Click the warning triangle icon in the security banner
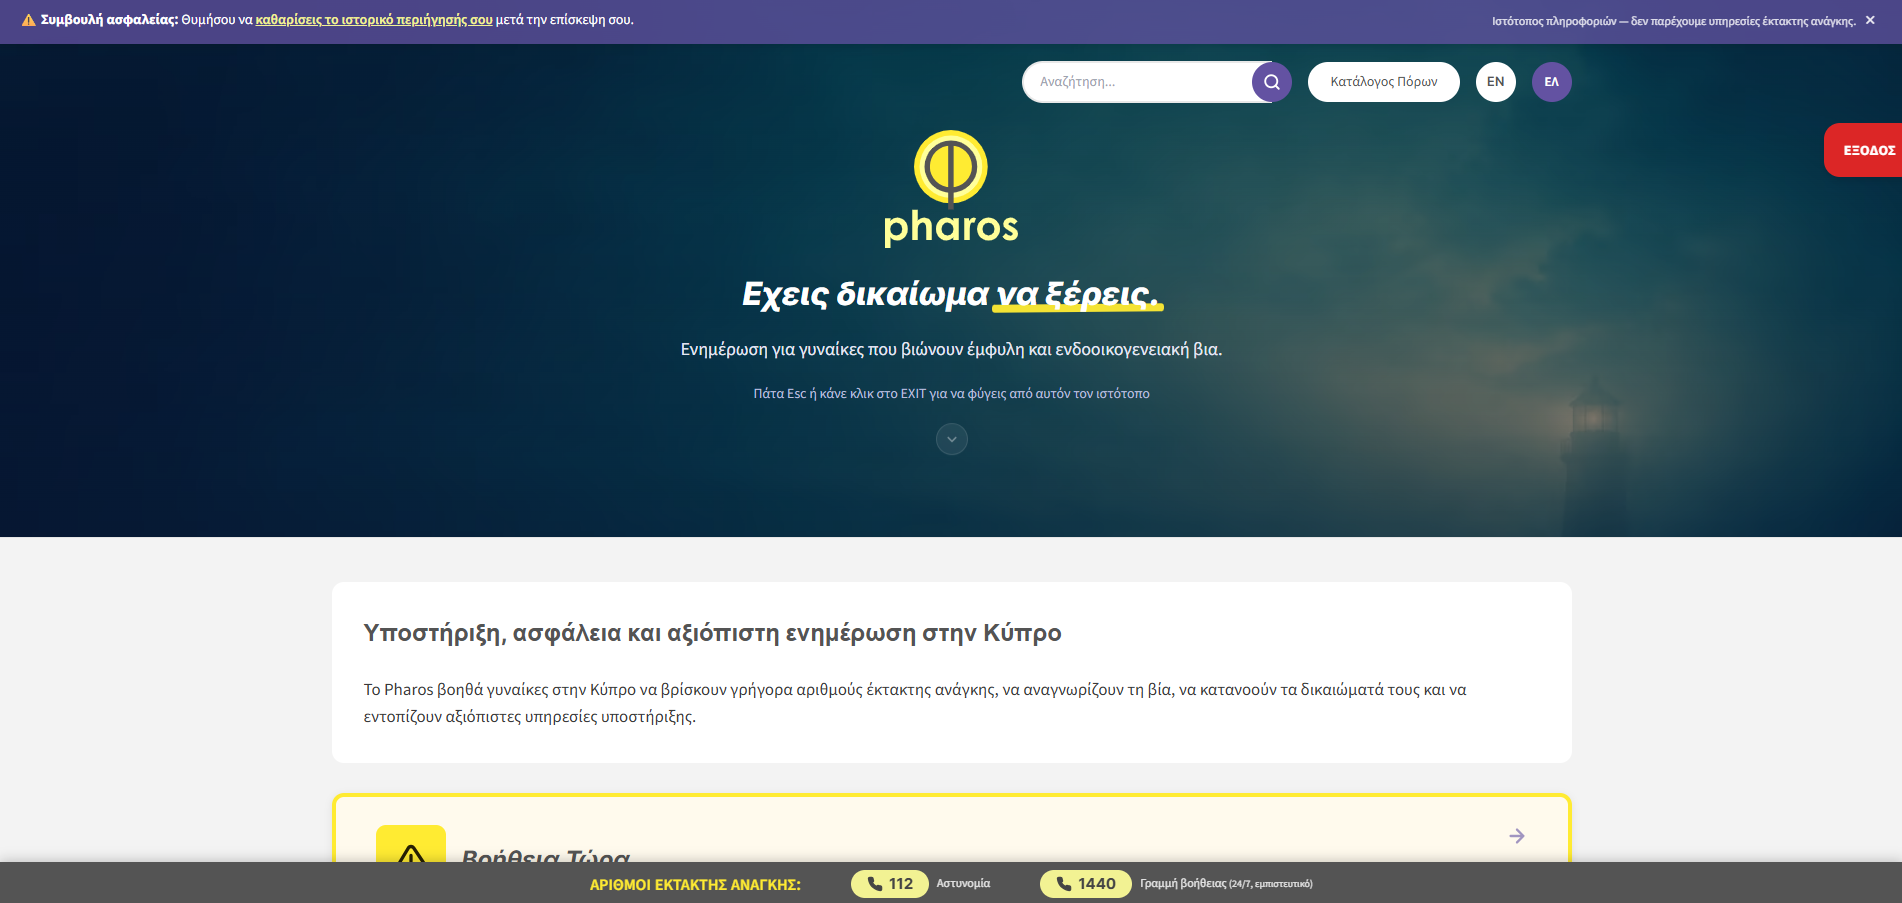 pyautogui.click(x=28, y=21)
